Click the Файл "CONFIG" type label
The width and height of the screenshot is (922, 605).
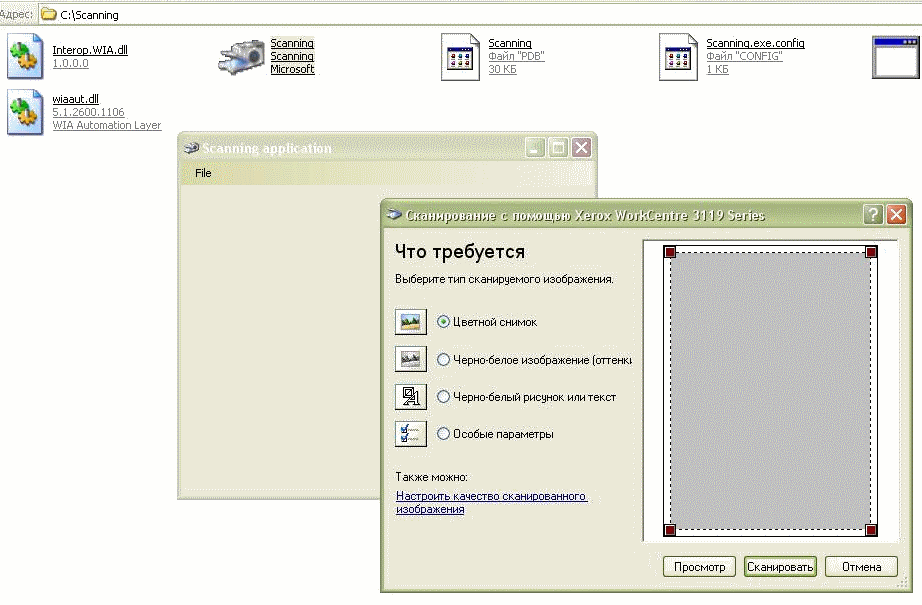(x=744, y=56)
